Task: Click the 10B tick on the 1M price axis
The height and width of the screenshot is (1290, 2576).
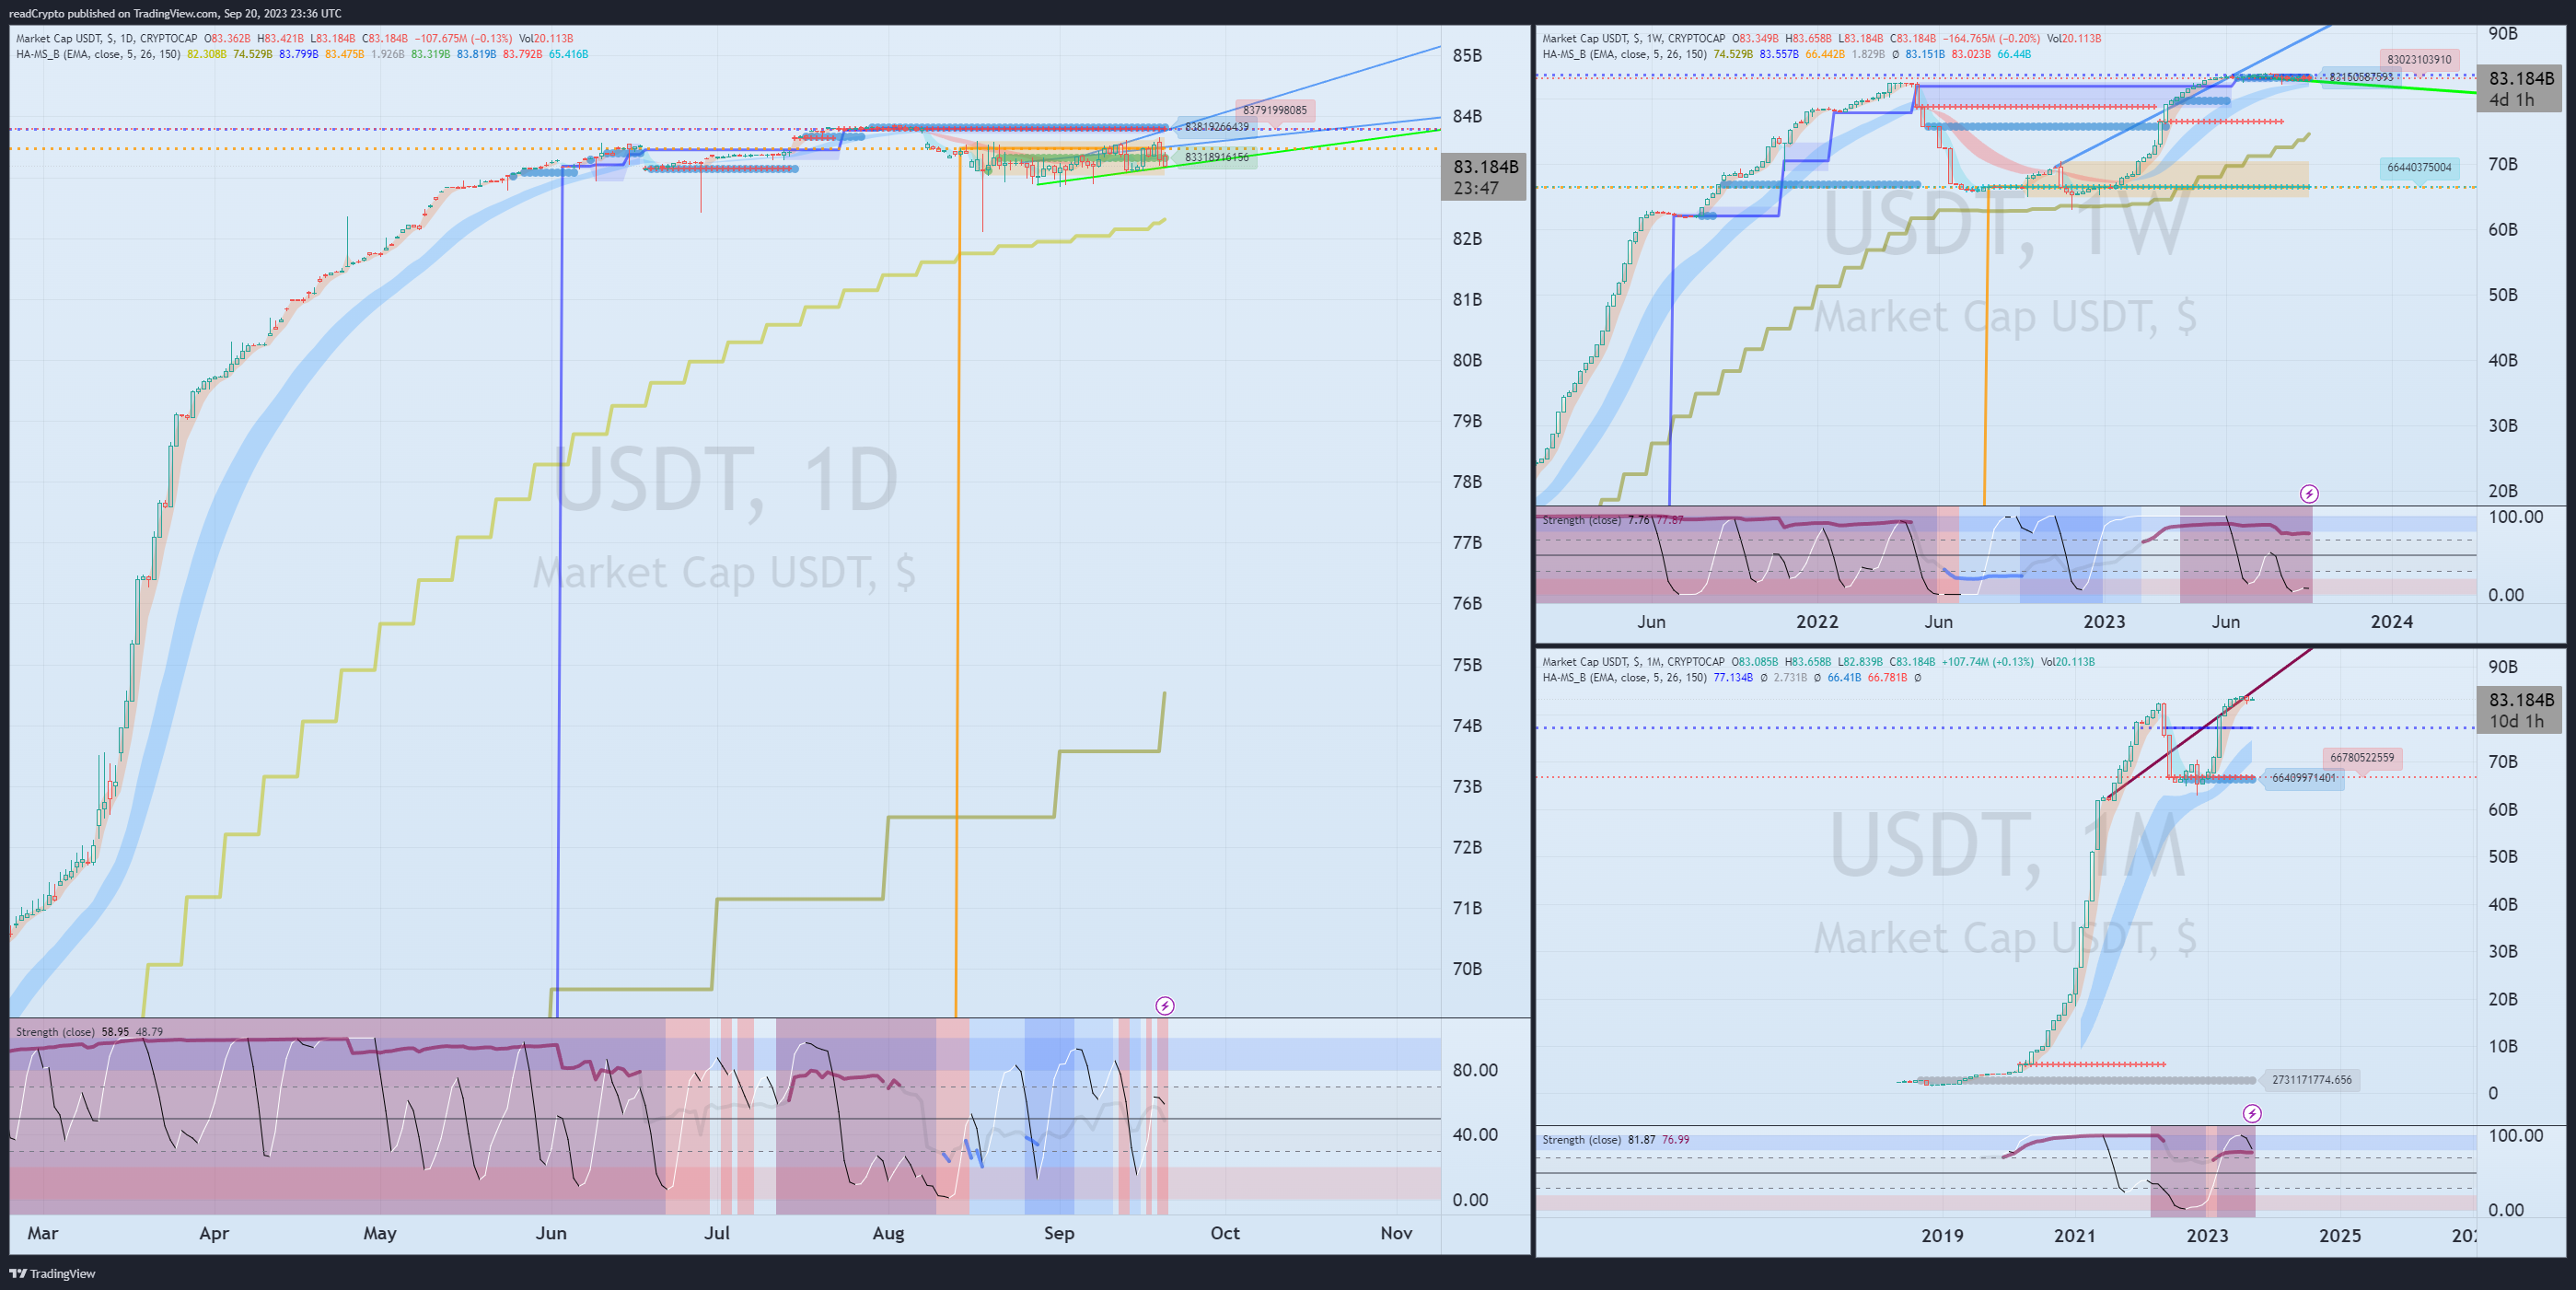Action: 2503,1046
